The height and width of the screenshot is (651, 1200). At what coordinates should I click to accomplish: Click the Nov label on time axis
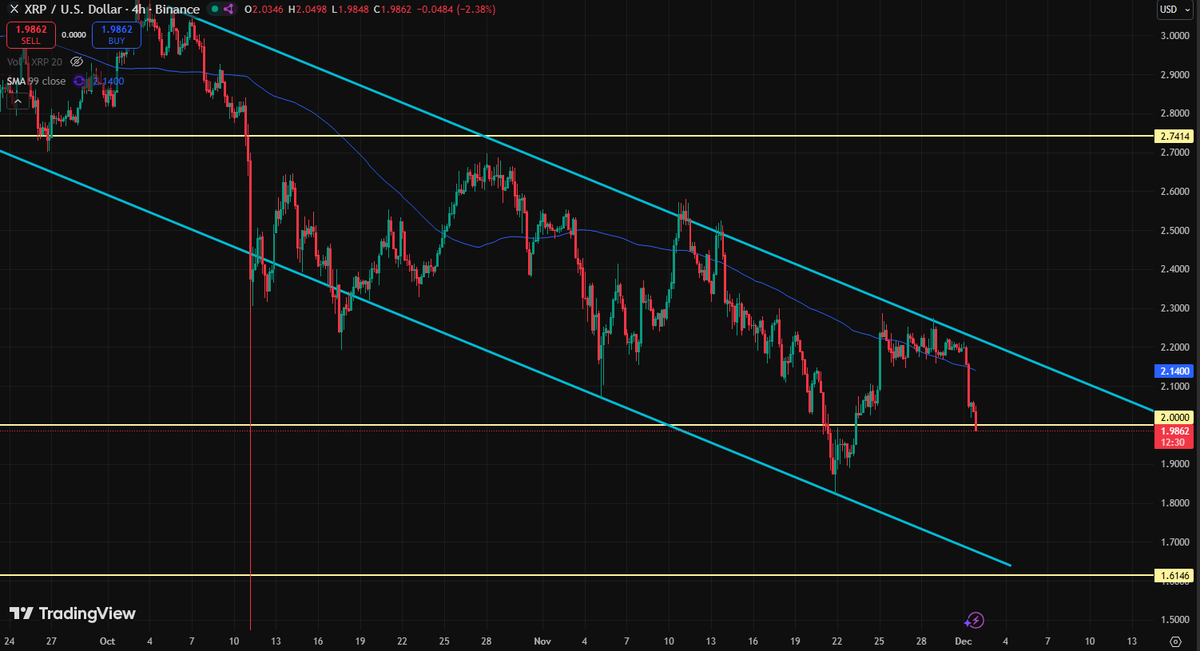[x=542, y=639]
